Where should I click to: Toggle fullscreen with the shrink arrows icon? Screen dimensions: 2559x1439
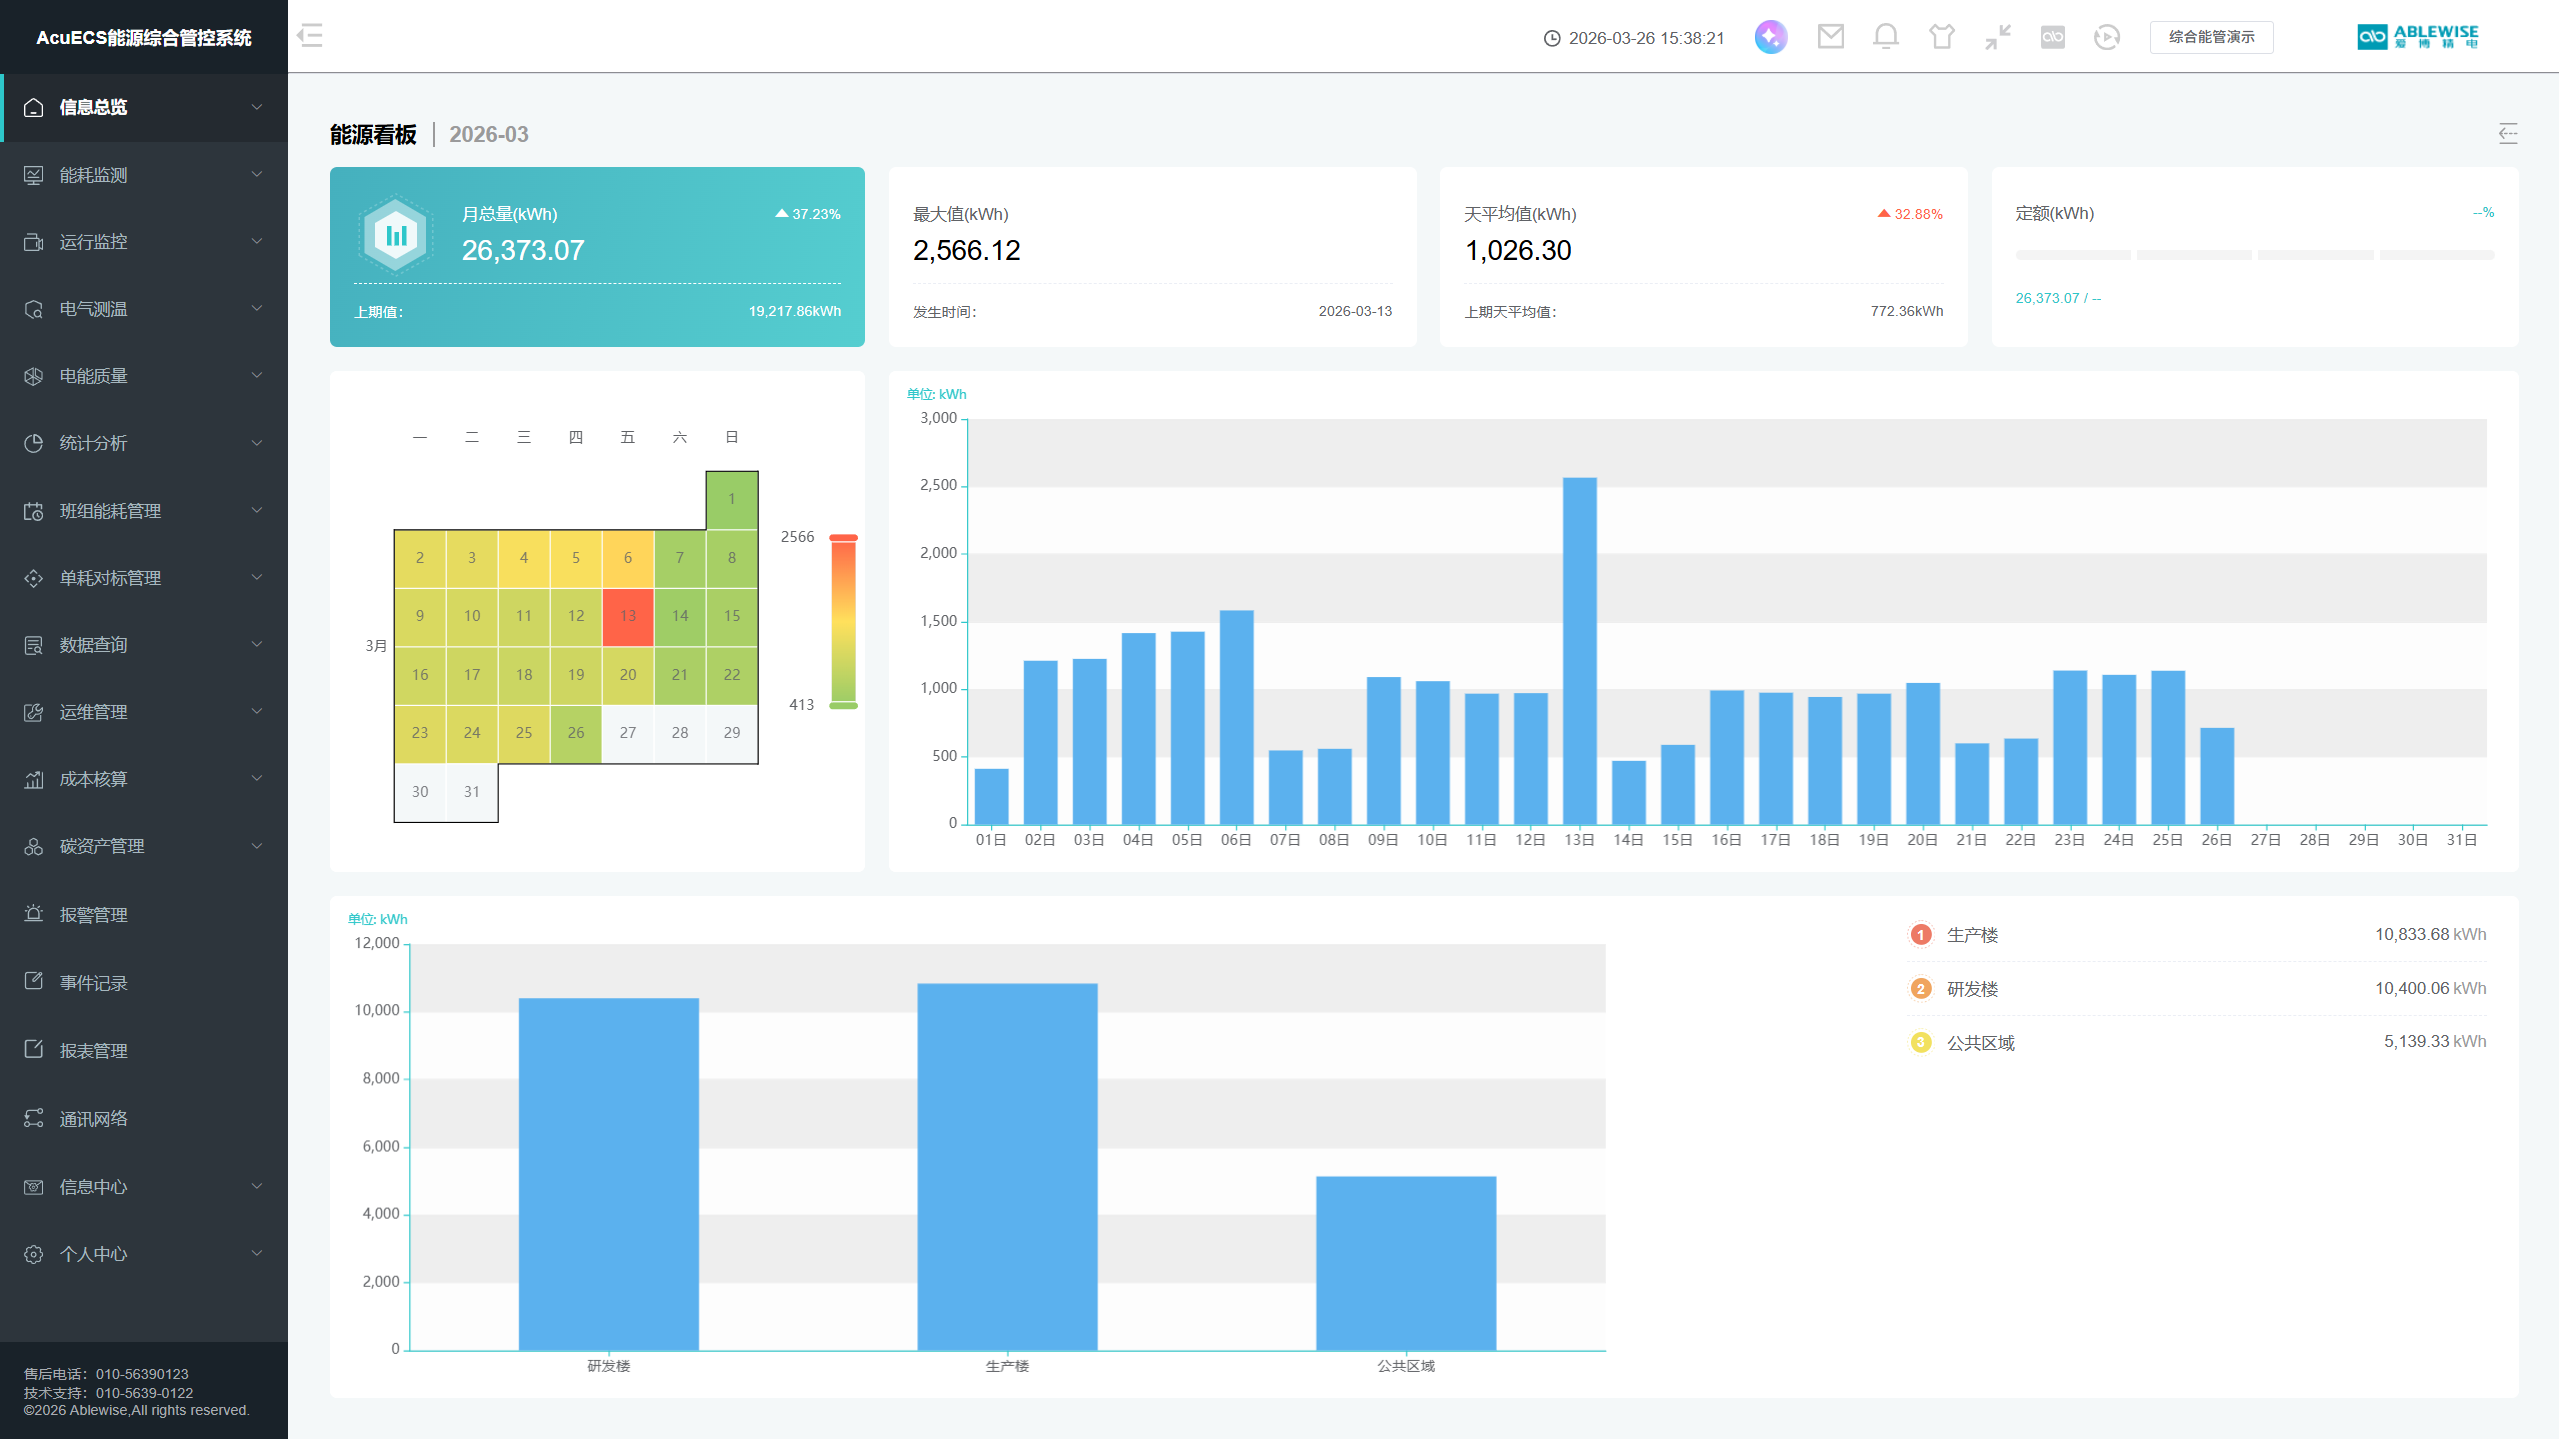tap(1997, 37)
